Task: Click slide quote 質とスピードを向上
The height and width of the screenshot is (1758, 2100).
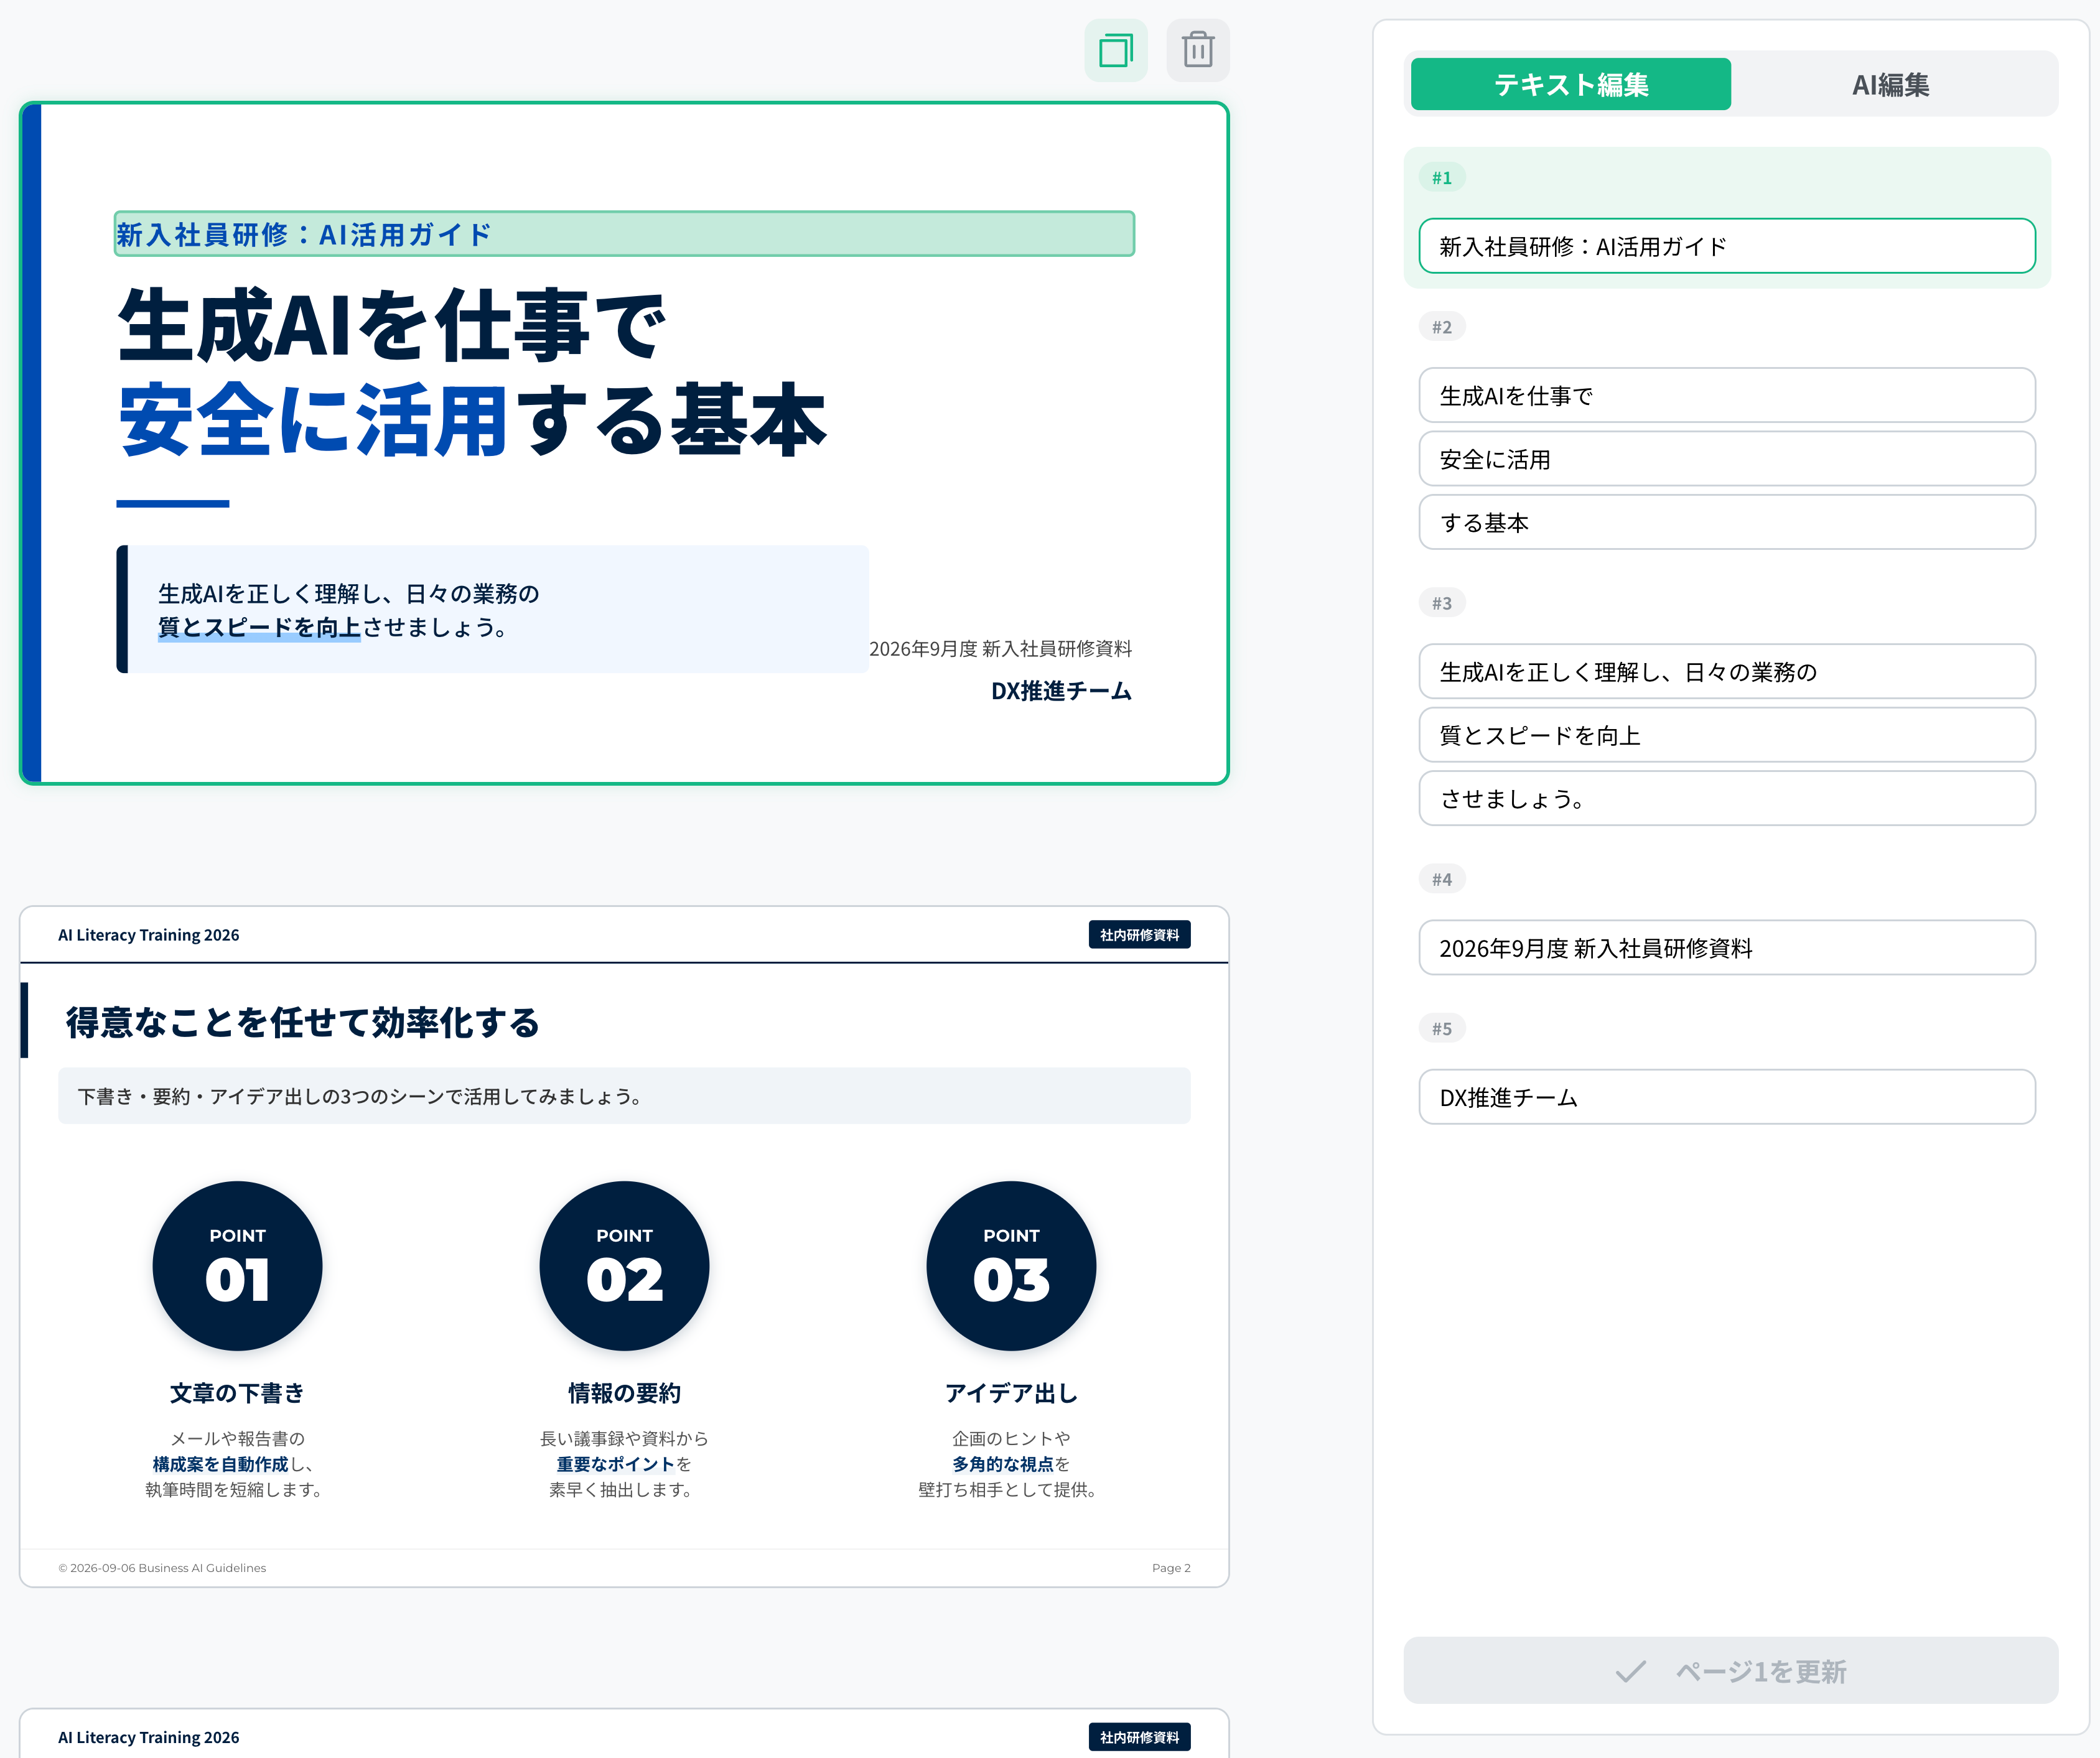Action: coord(259,627)
